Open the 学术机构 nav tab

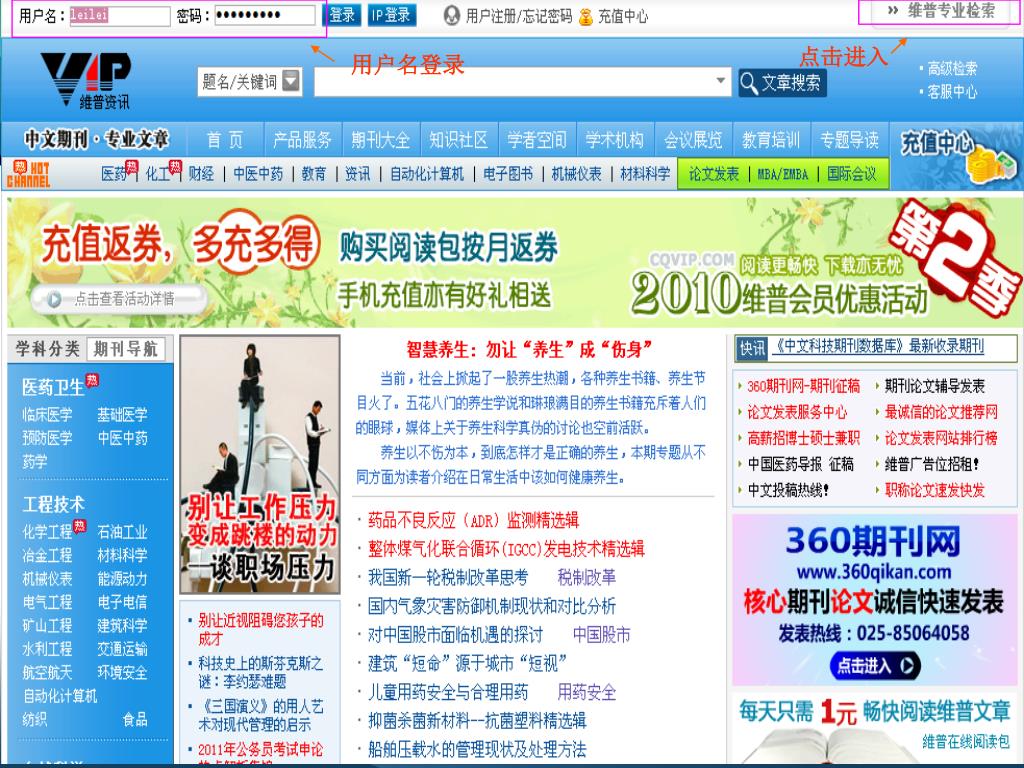point(615,140)
